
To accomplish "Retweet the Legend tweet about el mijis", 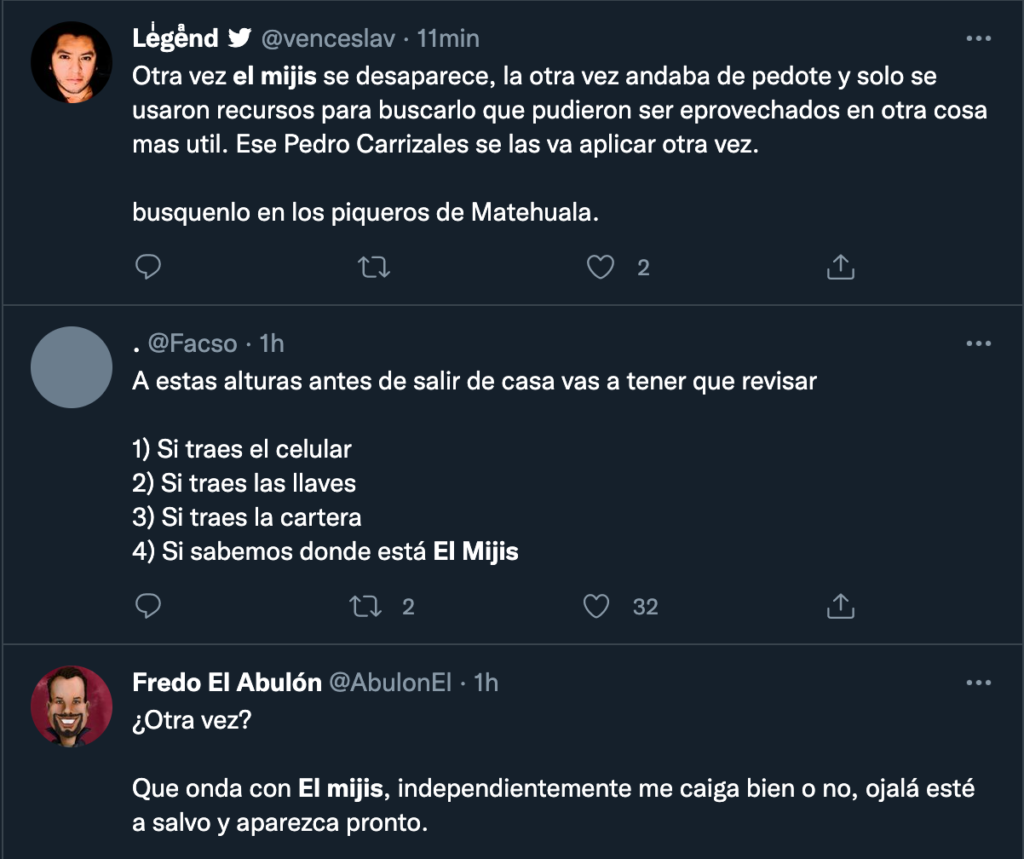I will point(374,267).
